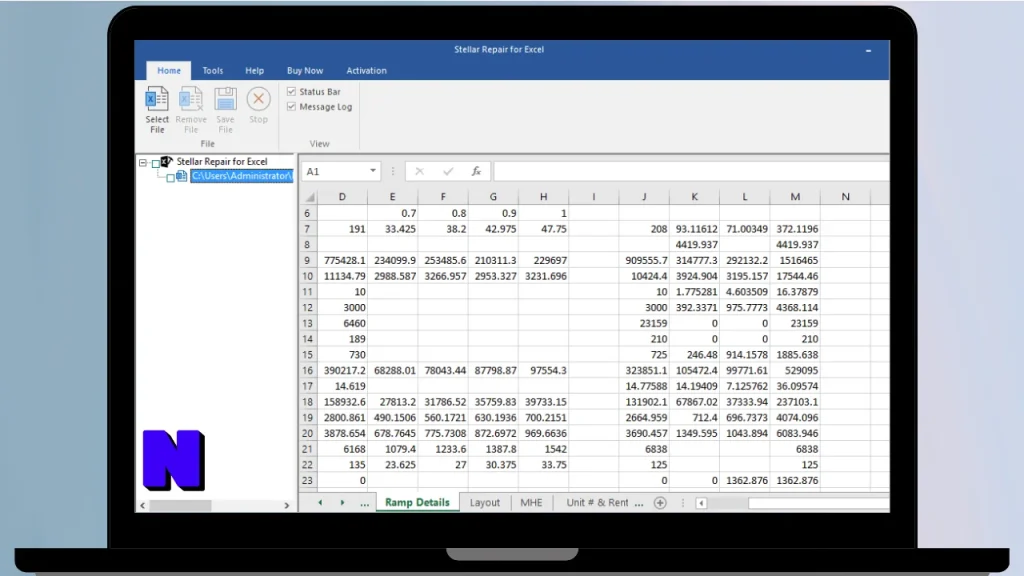
Task: Click cell containing 97554.3
Action: click(543, 370)
